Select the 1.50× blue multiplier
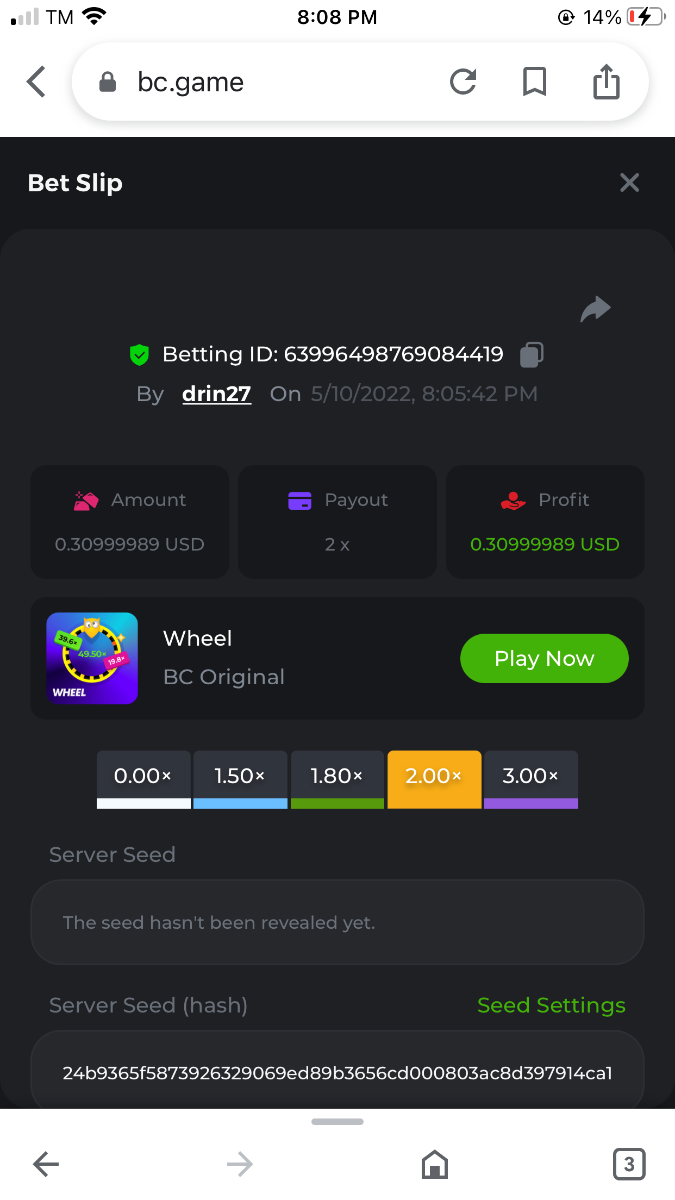 [240, 778]
